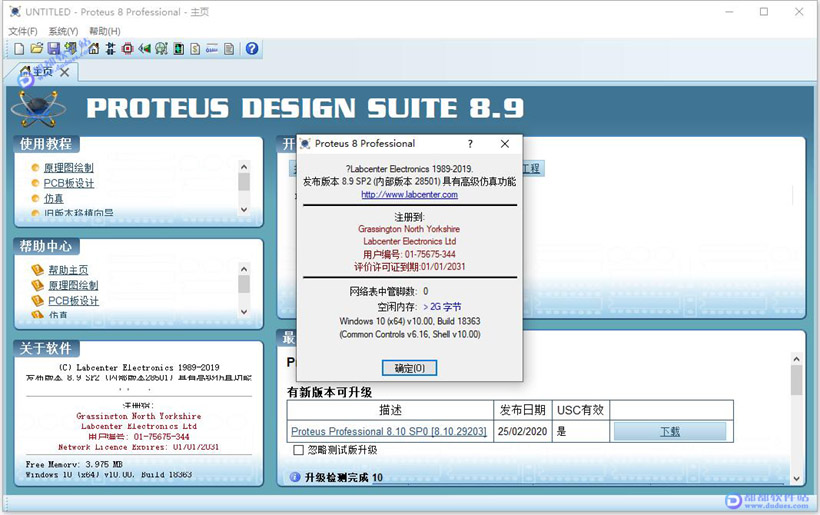
Task: Open Project Notes document icon
Action: (x=229, y=49)
